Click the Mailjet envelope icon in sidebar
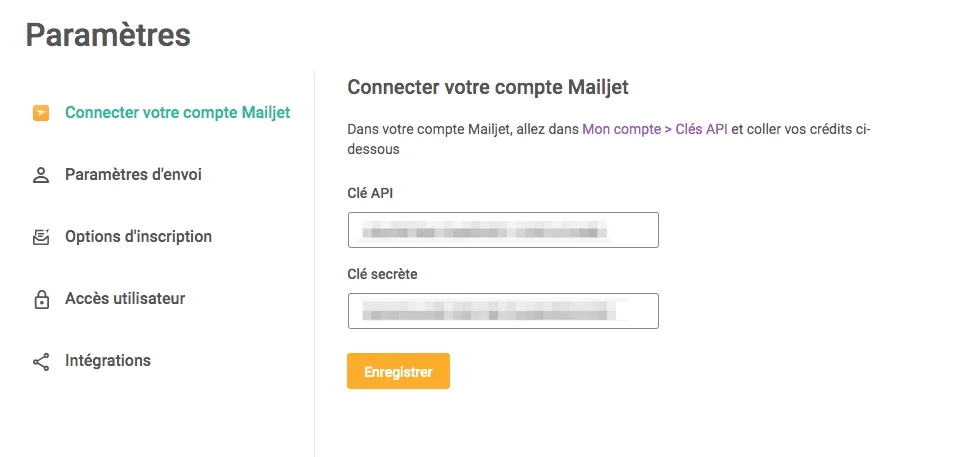960x457 pixels. pyautogui.click(x=41, y=113)
